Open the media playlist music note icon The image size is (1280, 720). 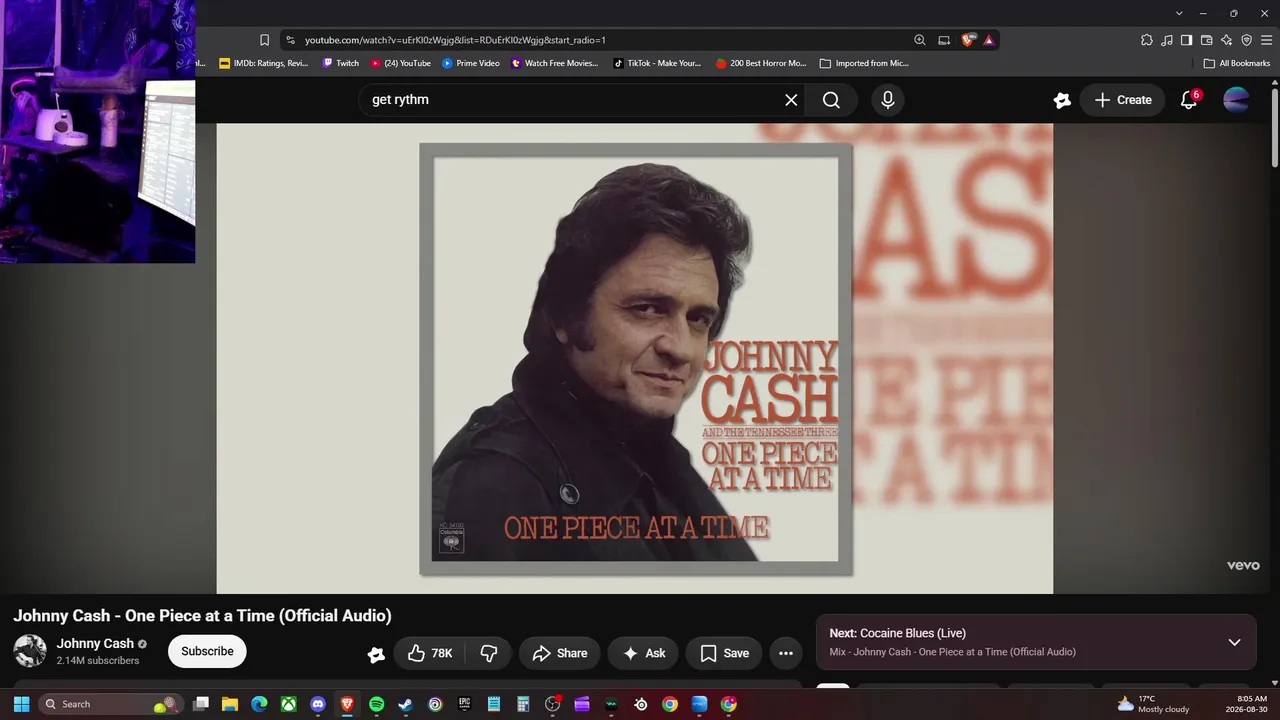coord(1167,40)
